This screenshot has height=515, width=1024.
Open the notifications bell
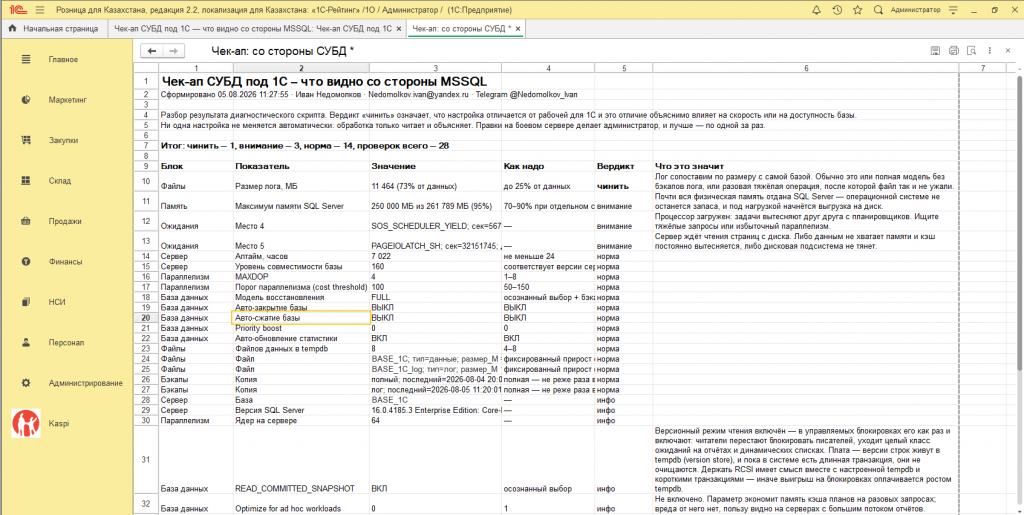click(816, 10)
